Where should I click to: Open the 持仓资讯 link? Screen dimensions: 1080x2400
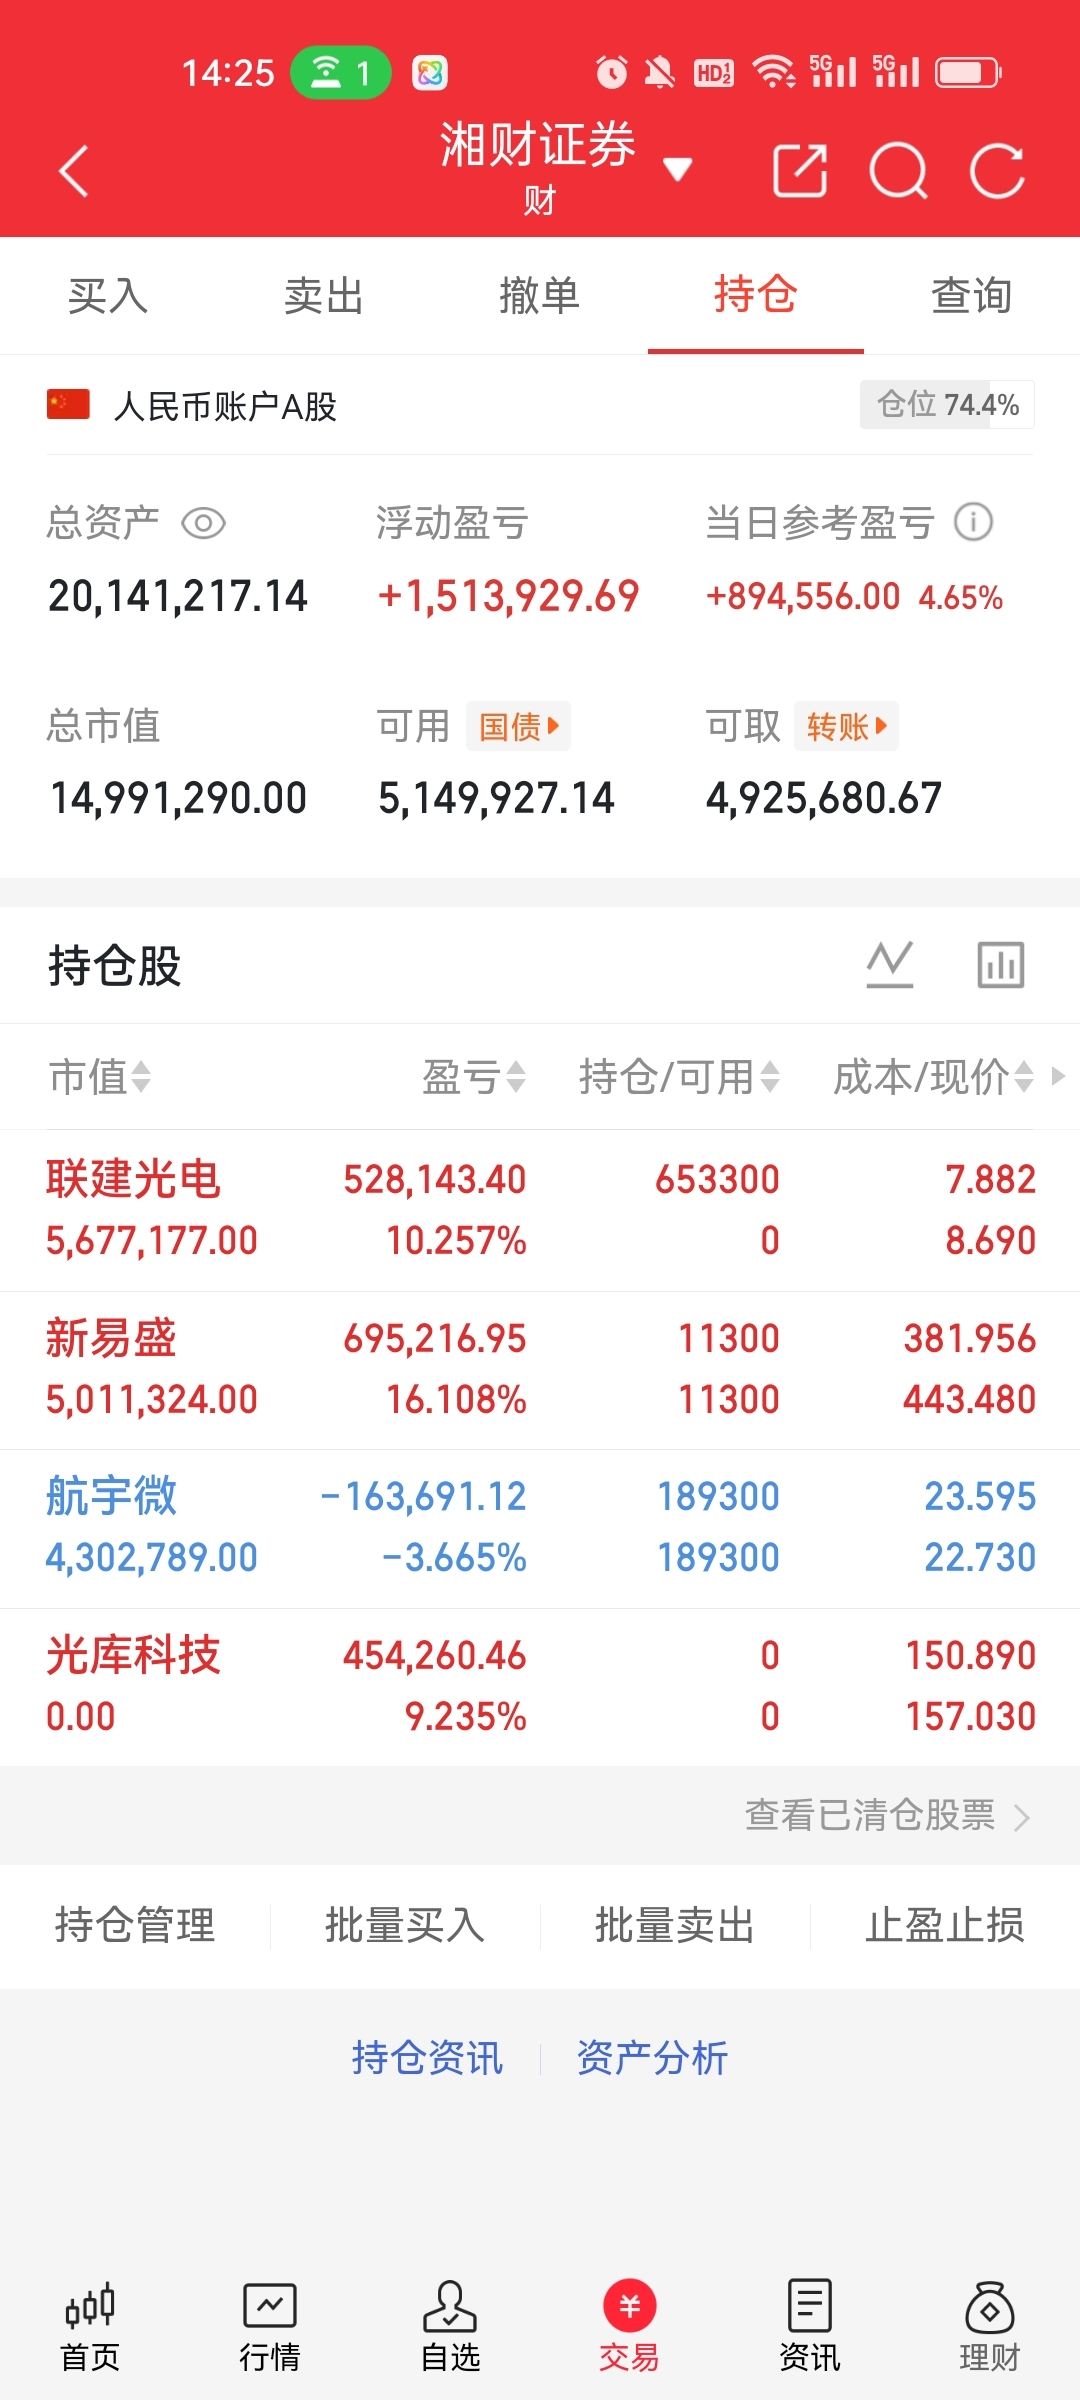coord(427,2058)
